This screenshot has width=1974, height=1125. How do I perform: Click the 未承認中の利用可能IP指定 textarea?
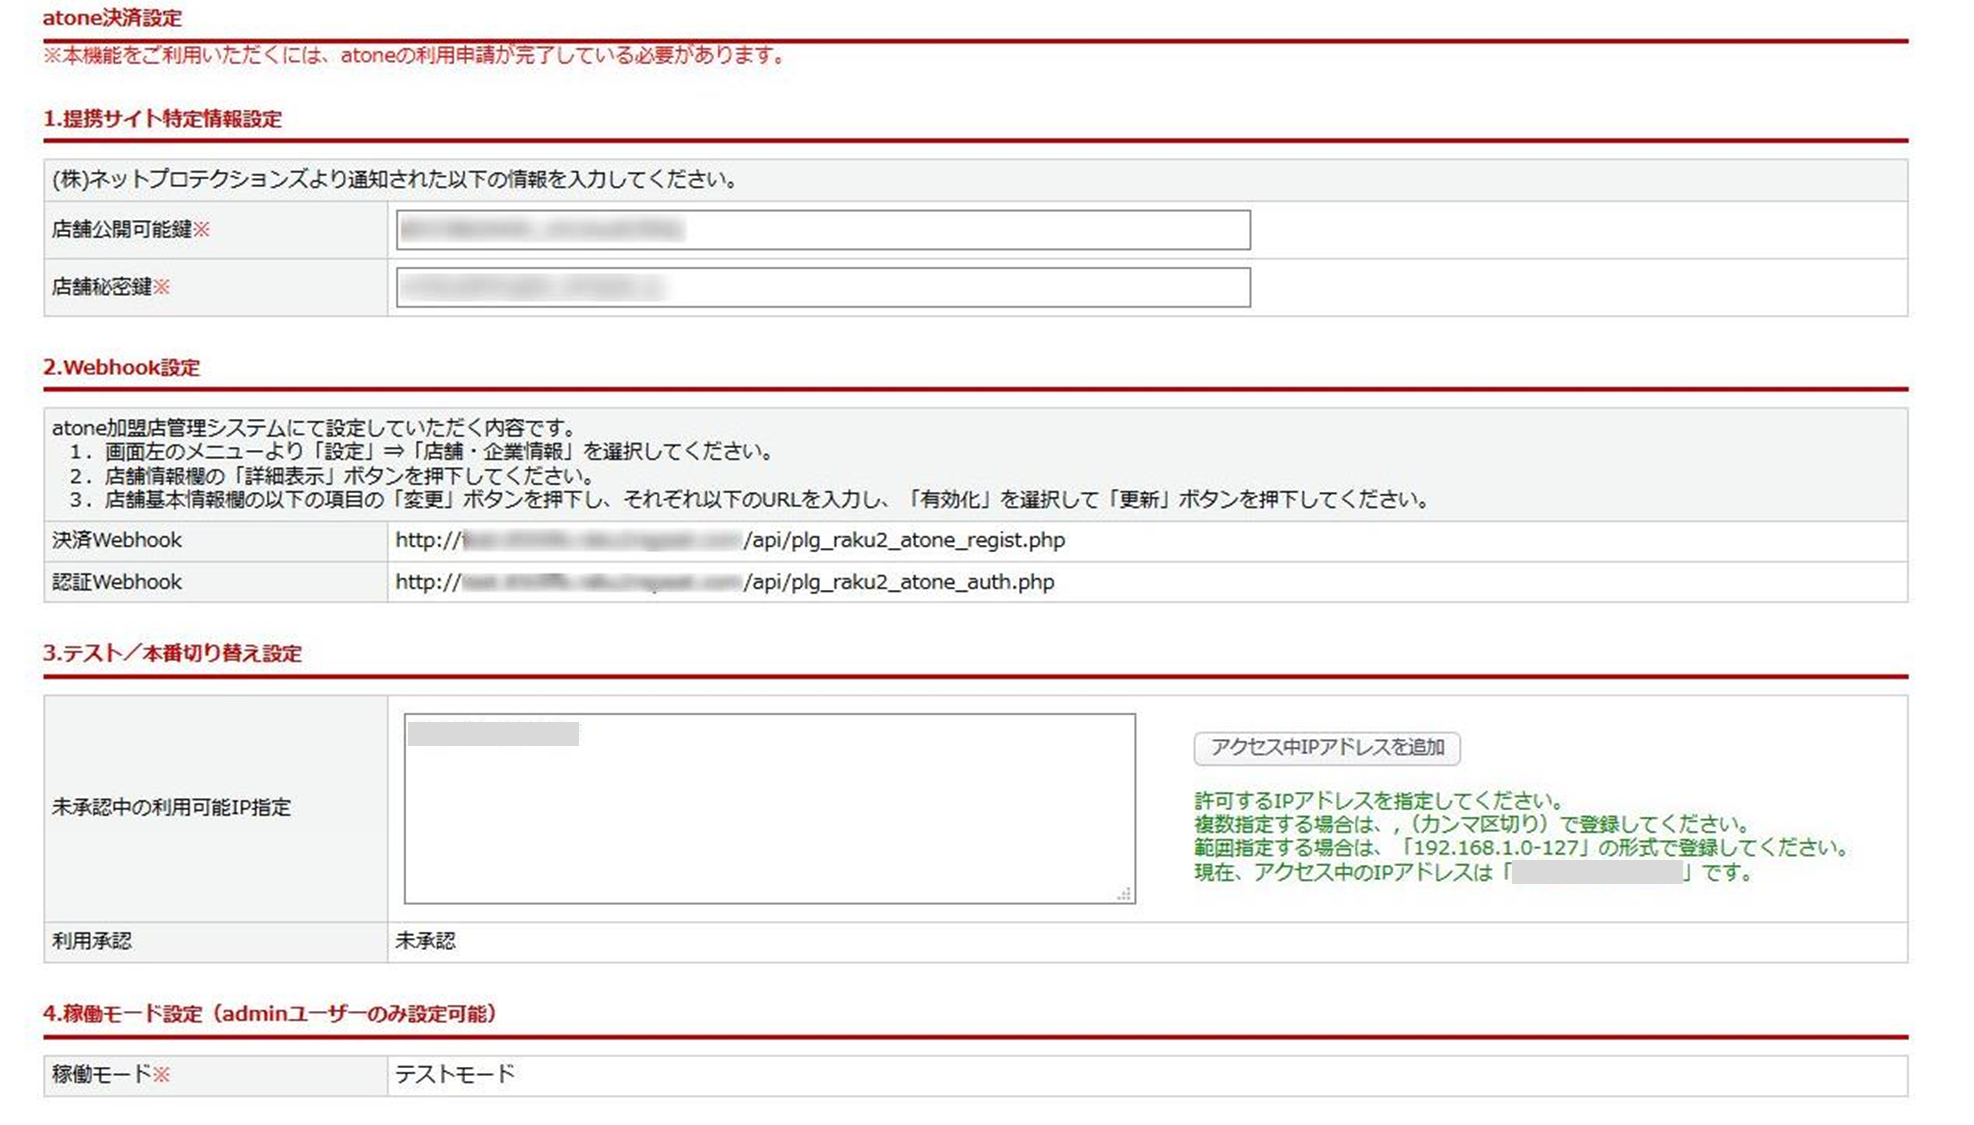tap(769, 808)
